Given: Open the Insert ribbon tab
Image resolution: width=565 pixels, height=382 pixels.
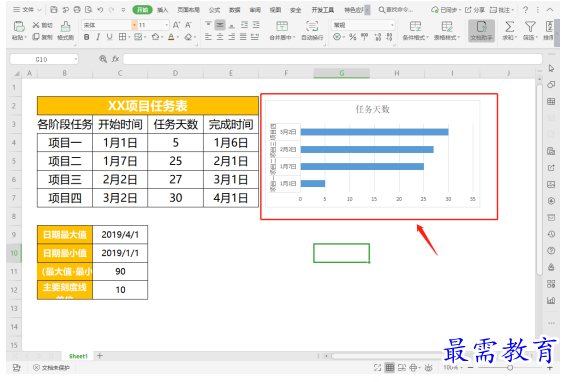Looking at the screenshot, I should (x=163, y=10).
